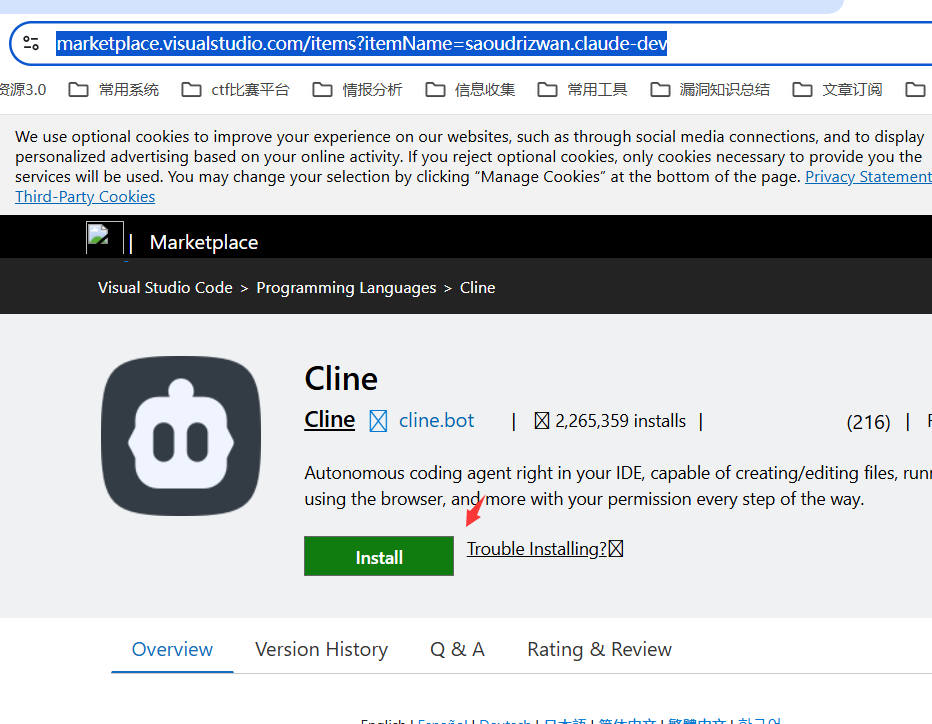Click the Third-Party Cookies link

pyautogui.click(x=85, y=196)
